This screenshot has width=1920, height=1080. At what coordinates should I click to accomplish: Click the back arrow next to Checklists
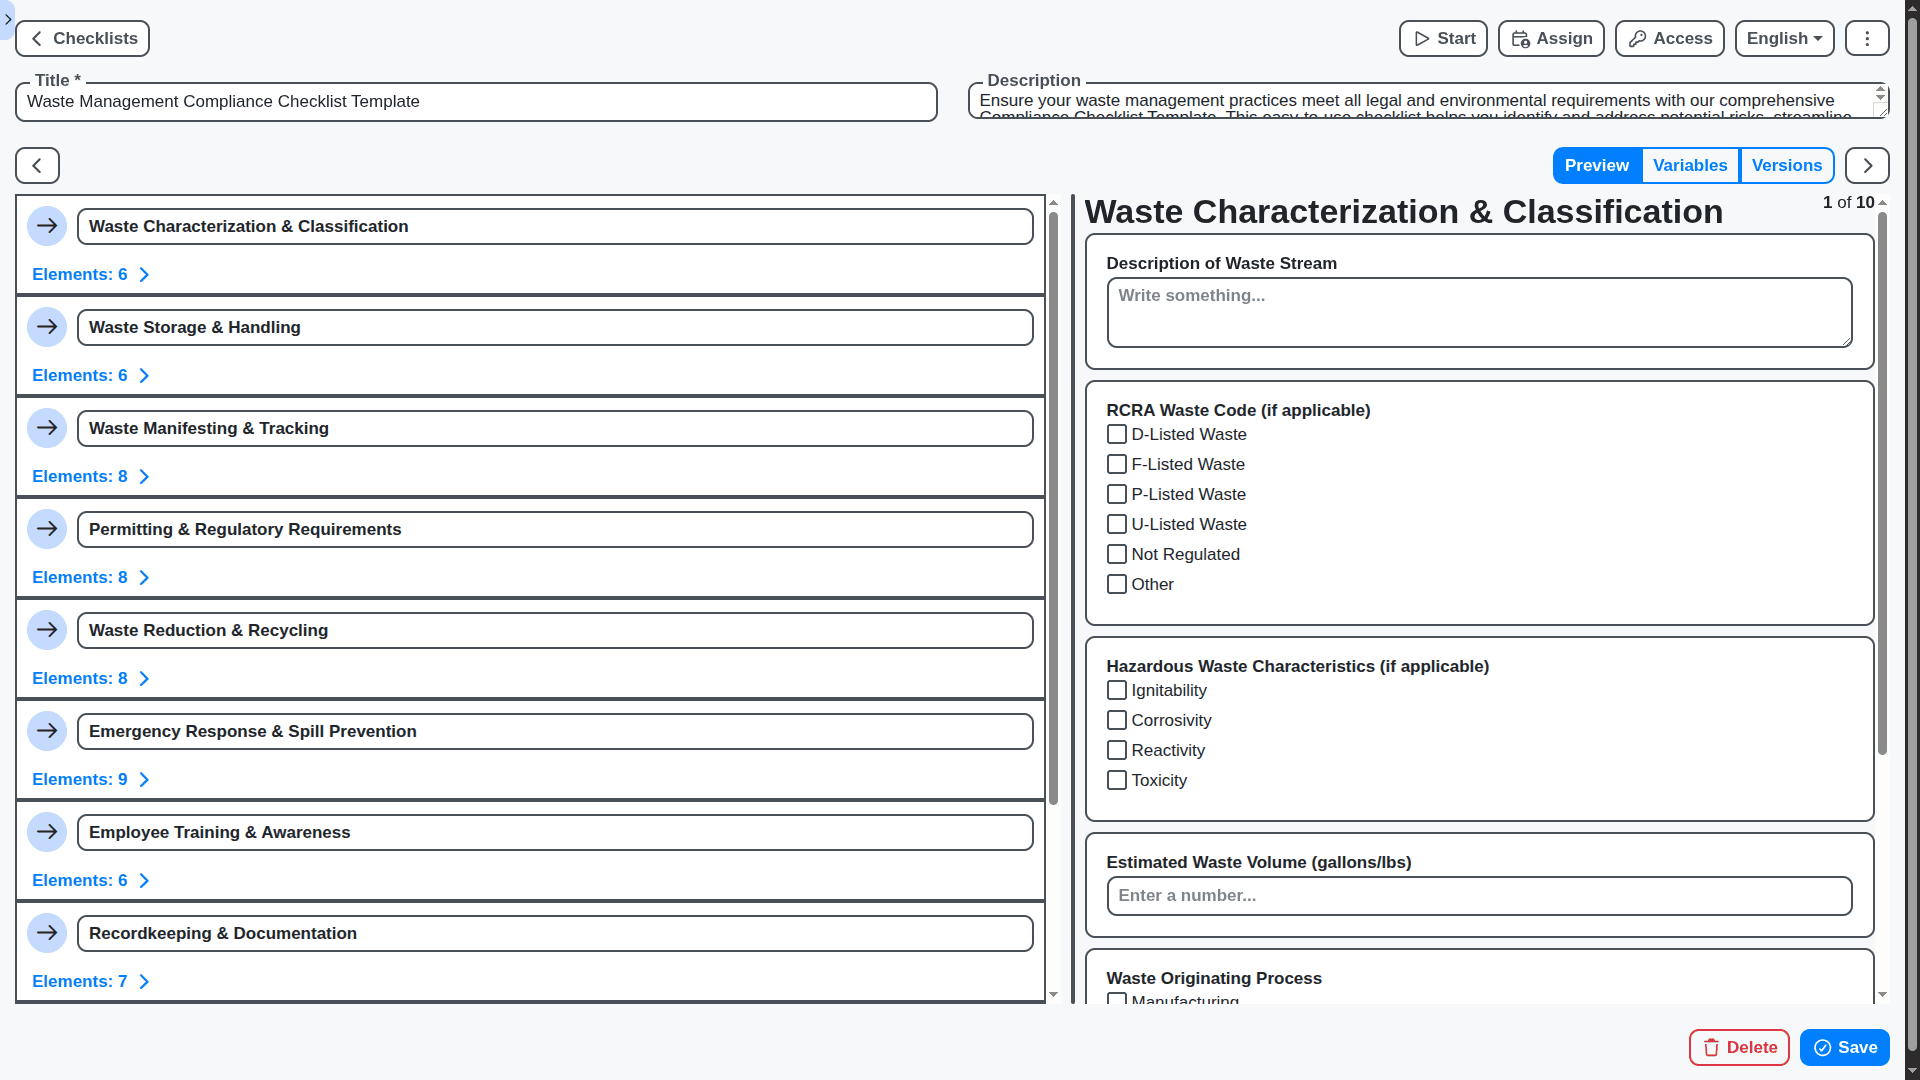[36, 38]
